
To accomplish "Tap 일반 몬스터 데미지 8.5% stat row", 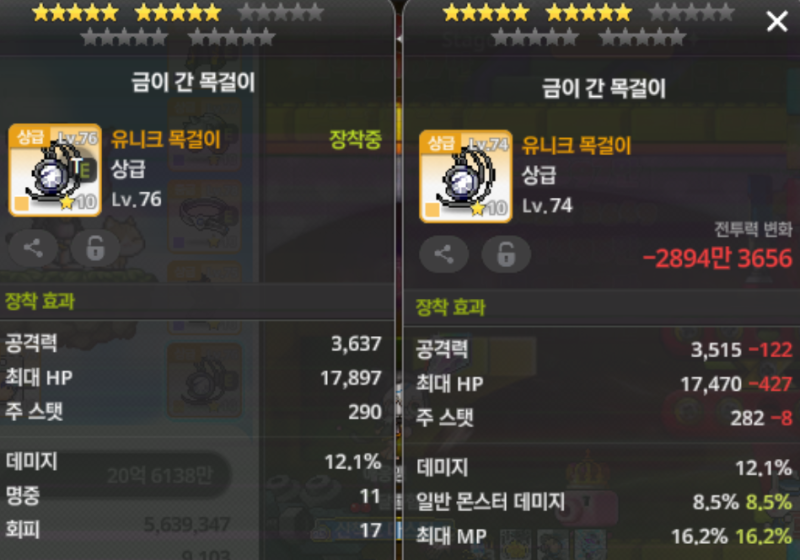I will 604,502.
